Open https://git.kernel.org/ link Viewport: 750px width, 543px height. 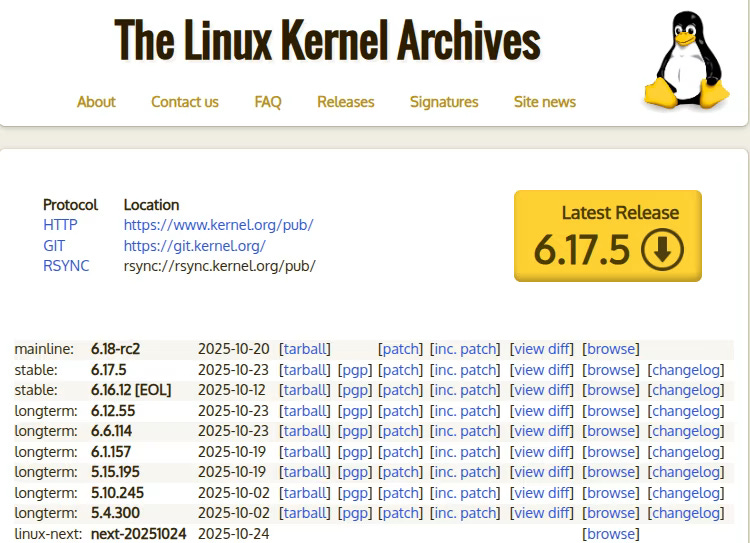tap(195, 246)
